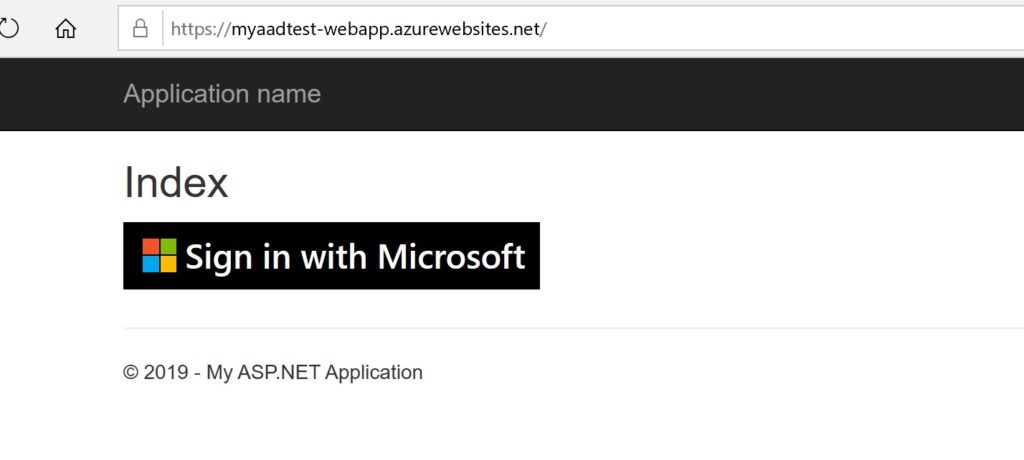Go to the browser home page icon

66,28
